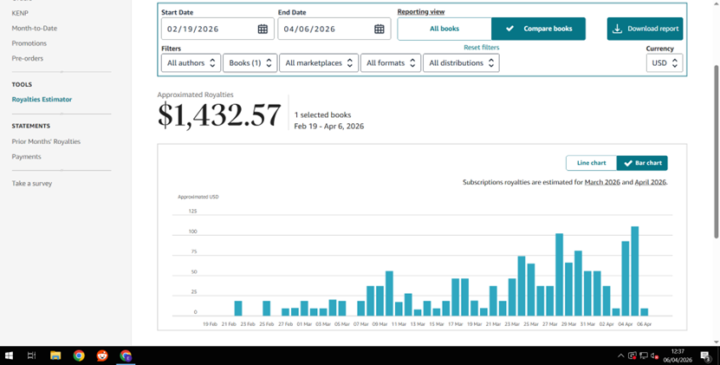
Task: Open the Windows Start menu
Action: (8, 356)
